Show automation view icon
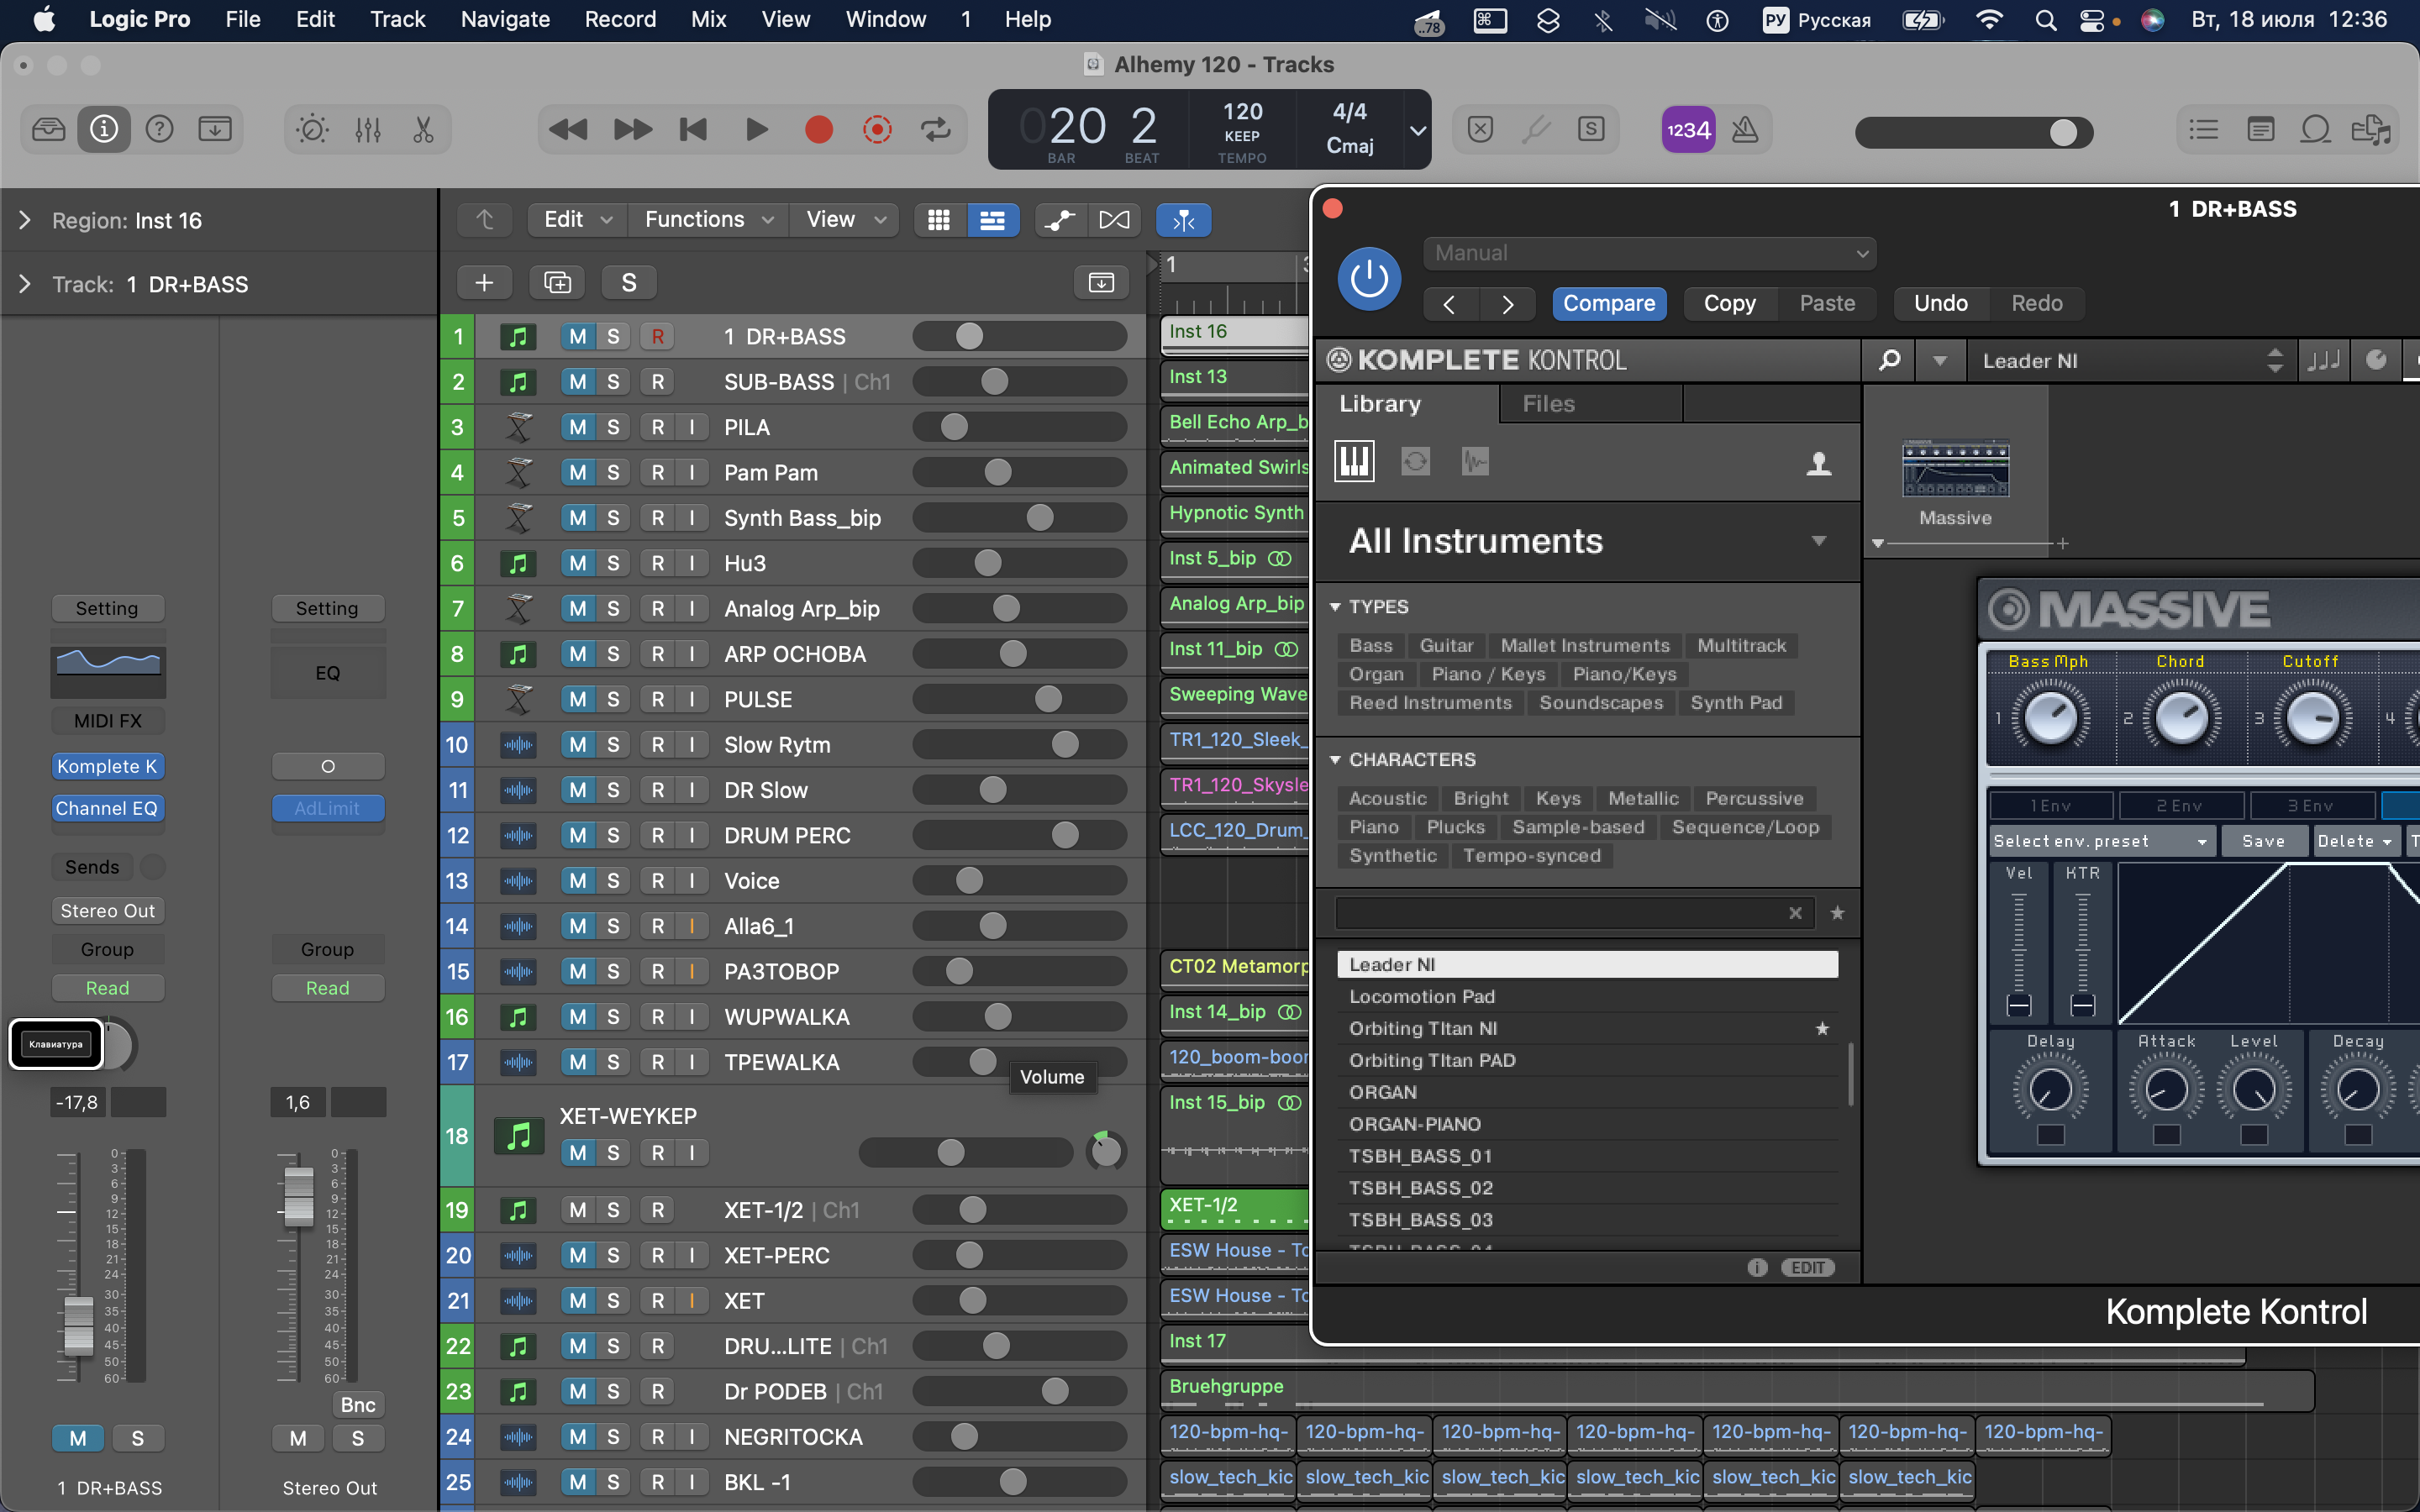 coord(1060,220)
